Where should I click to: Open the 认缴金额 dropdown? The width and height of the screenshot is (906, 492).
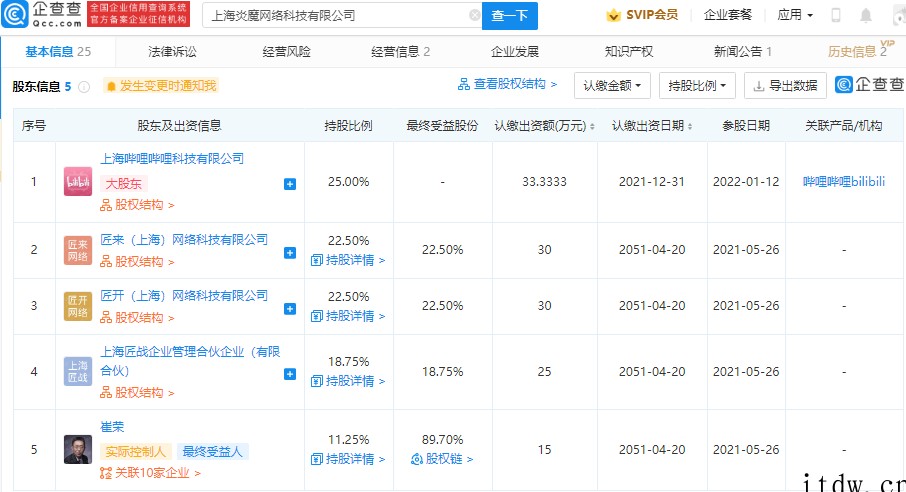(x=612, y=86)
